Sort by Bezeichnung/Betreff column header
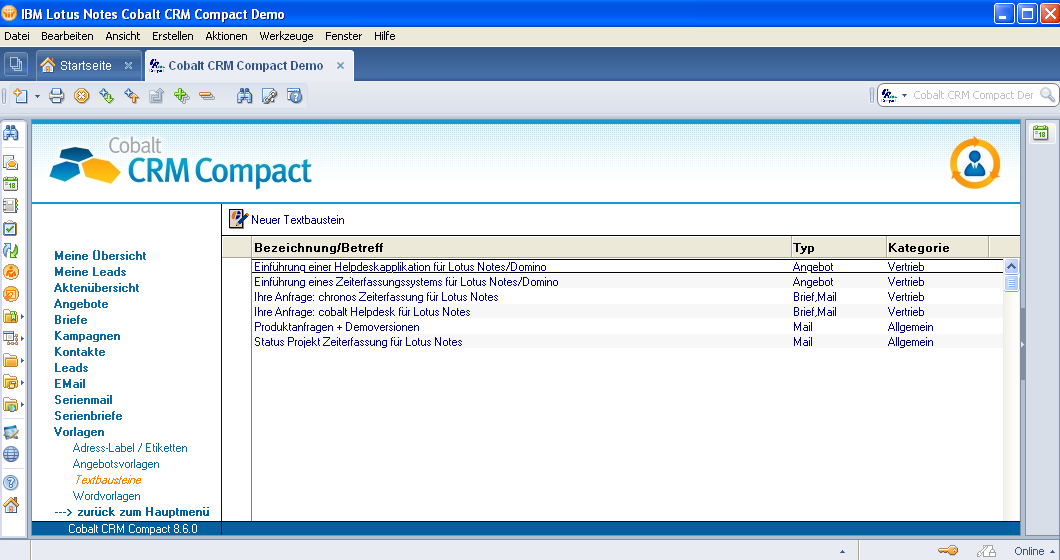 [521, 248]
